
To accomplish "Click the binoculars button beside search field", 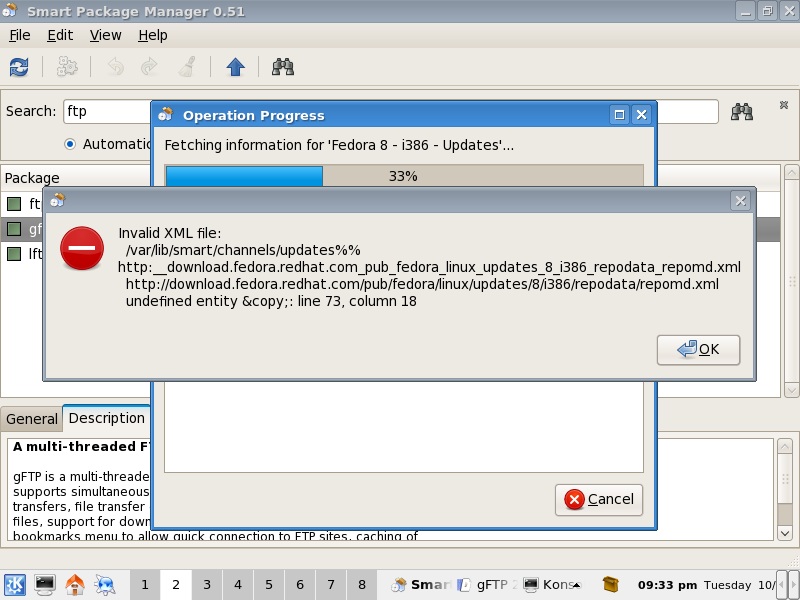I will (x=742, y=111).
